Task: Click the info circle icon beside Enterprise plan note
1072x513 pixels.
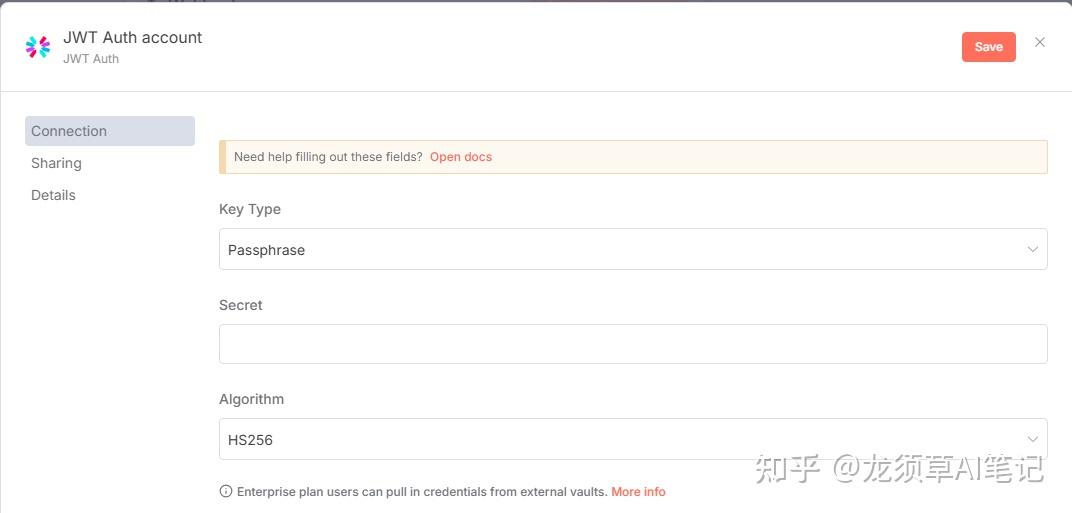Action: coord(226,491)
